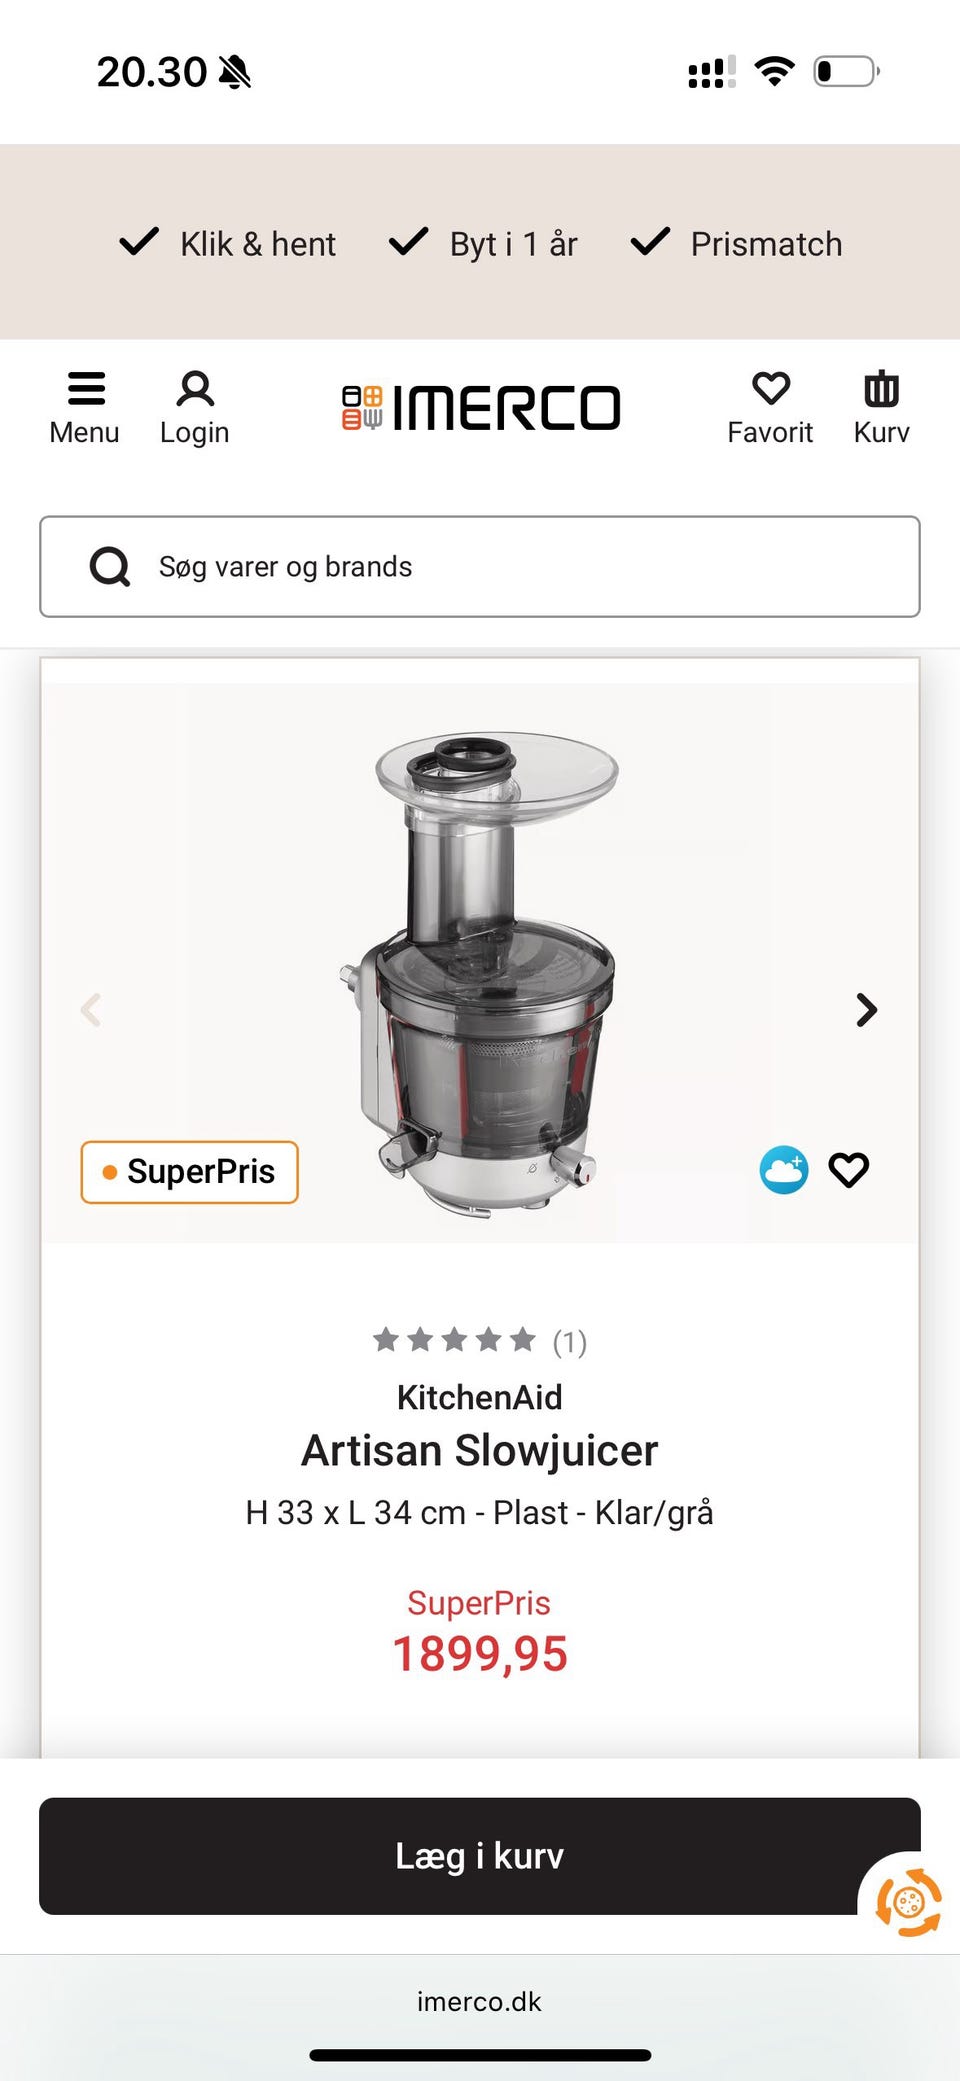Tap the orange cookie settings icon

[x=908, y=1902]
